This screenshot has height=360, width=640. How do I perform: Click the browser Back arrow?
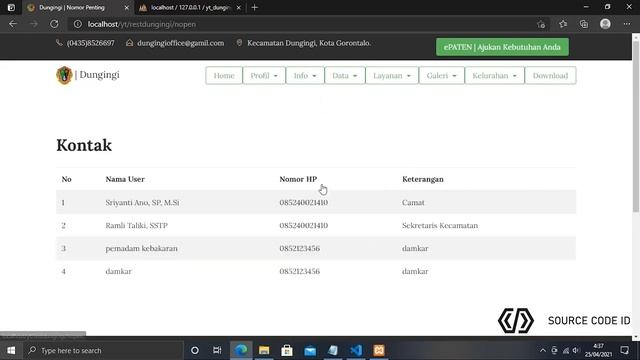pyautogui.click(x=13, y=24)
